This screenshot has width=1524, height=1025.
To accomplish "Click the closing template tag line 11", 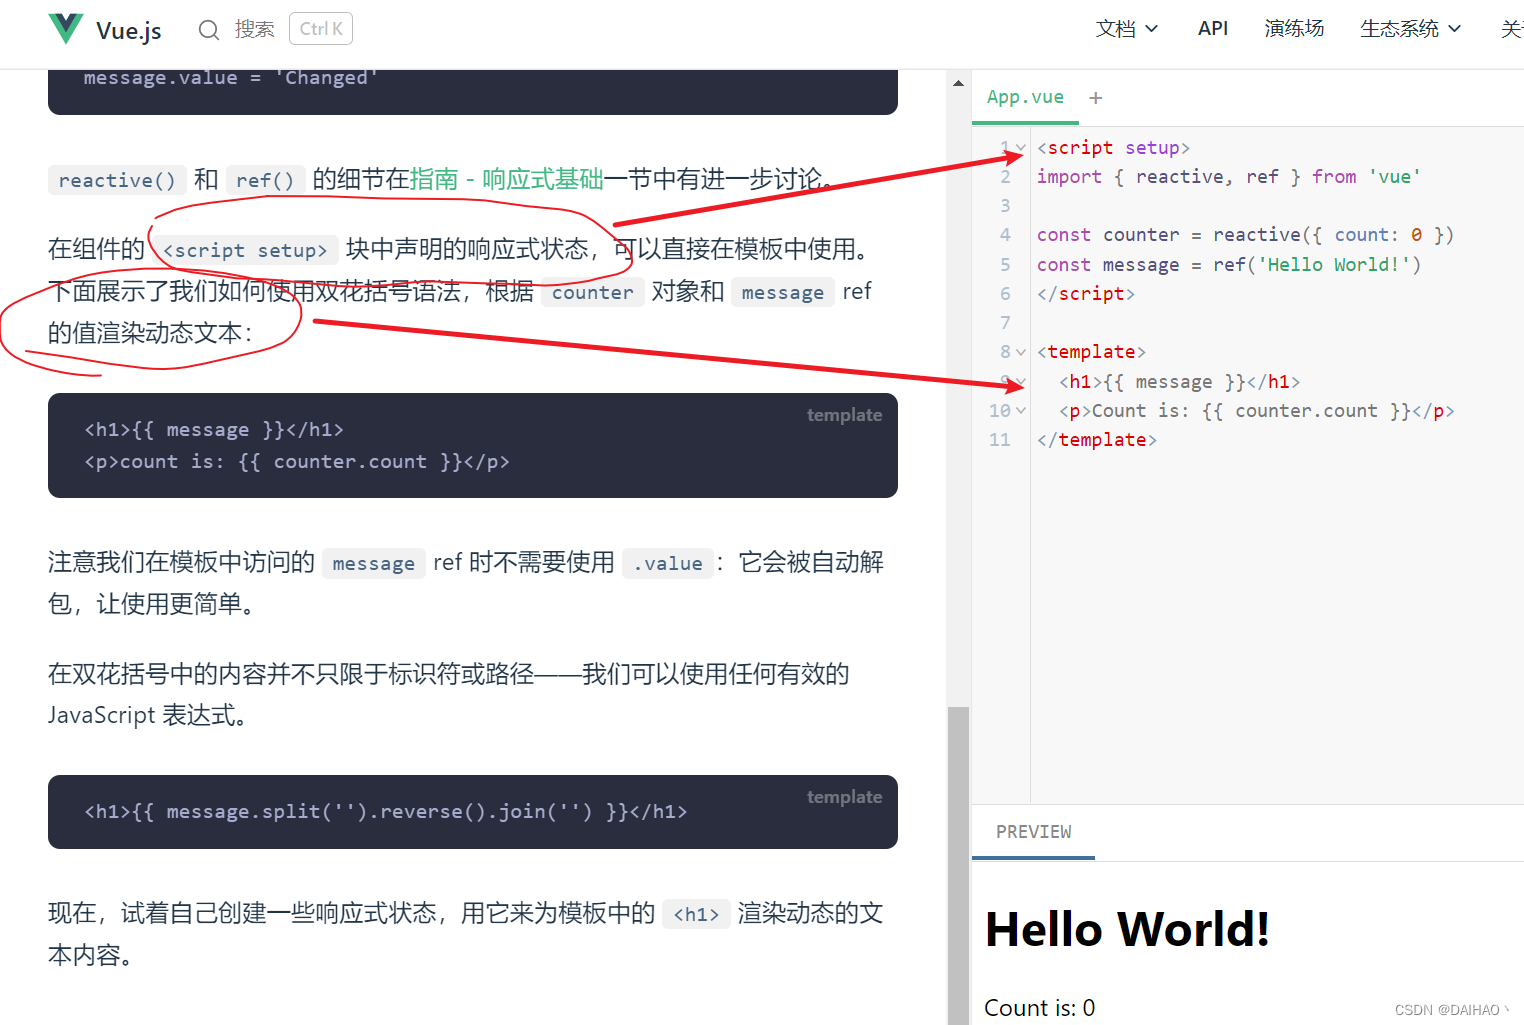I will pyautogui.click(x=1097, y=440).
